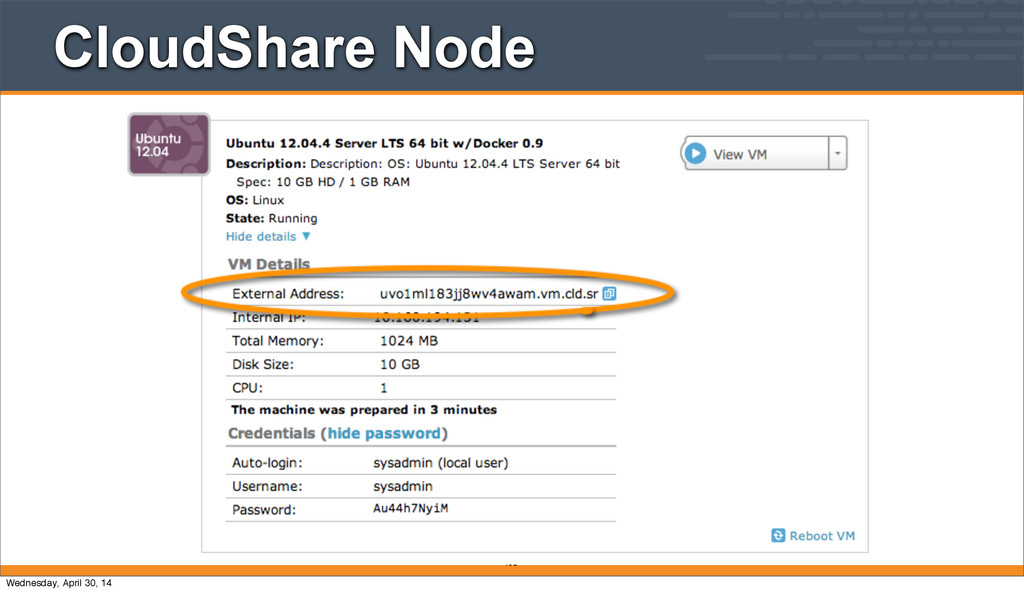Click the machine prepared in 3 minutes text
1024x592 pixels.
click(364, 410)
